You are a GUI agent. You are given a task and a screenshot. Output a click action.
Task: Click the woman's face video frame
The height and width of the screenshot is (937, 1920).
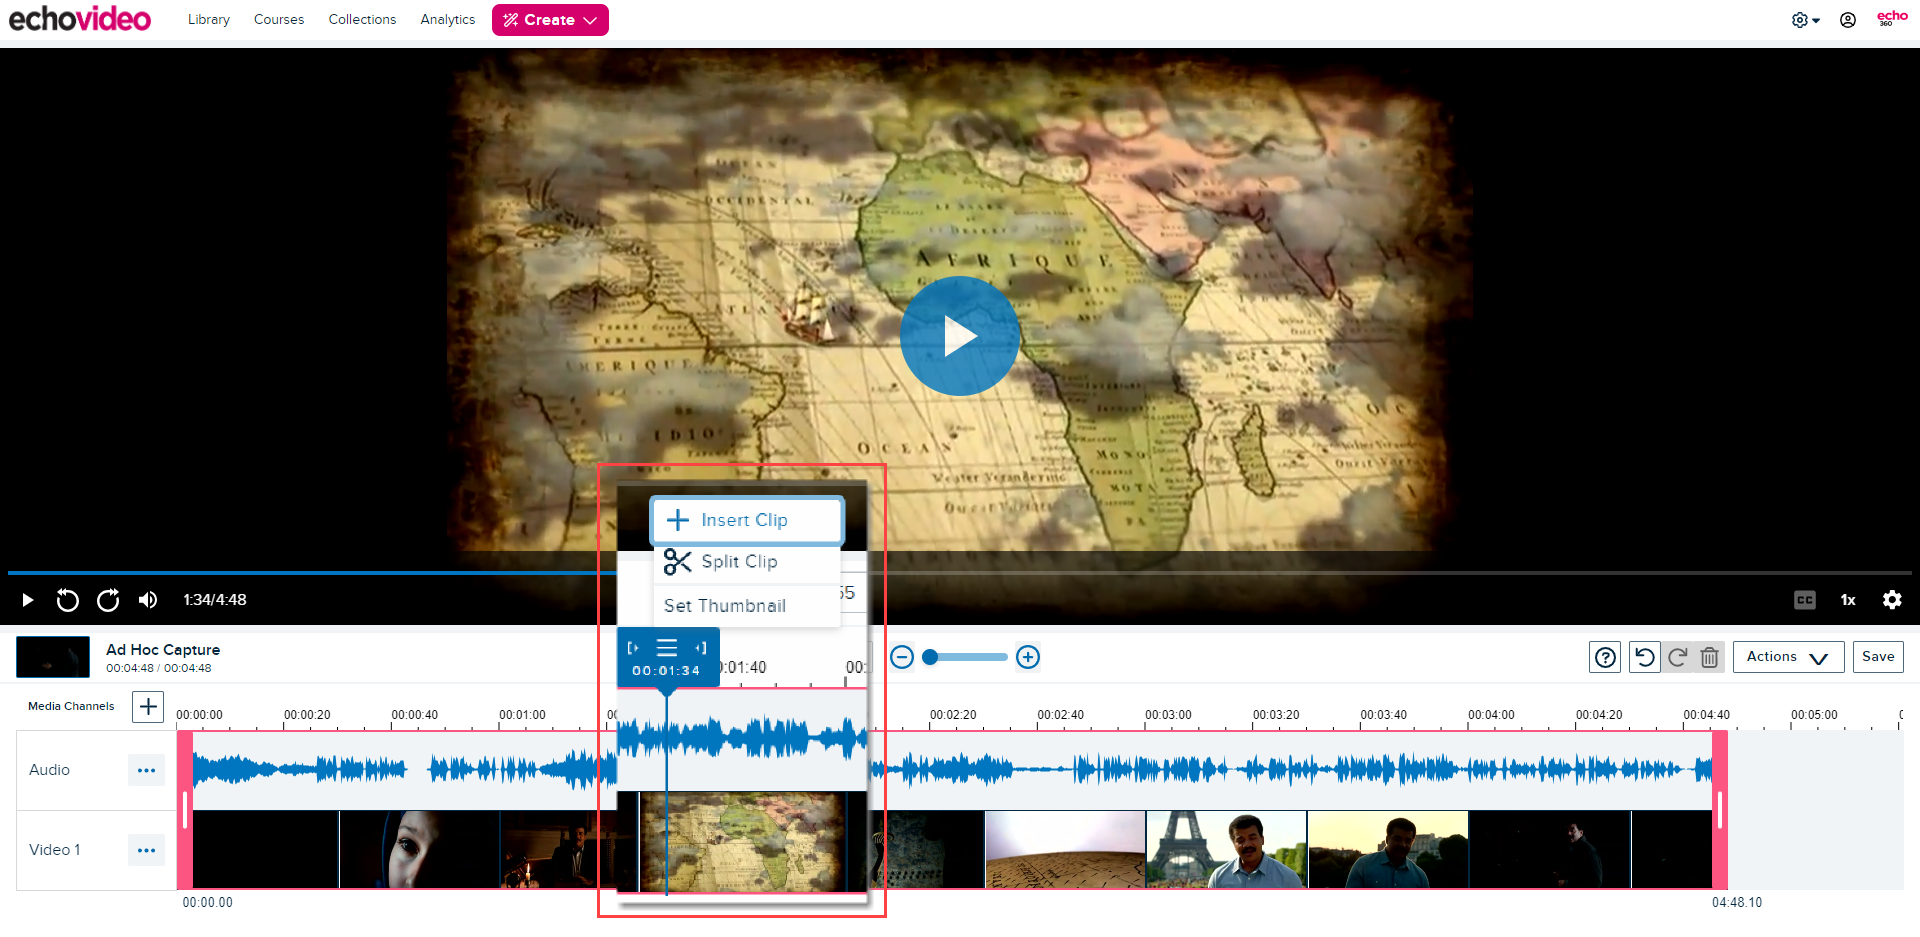click(420, 849)
